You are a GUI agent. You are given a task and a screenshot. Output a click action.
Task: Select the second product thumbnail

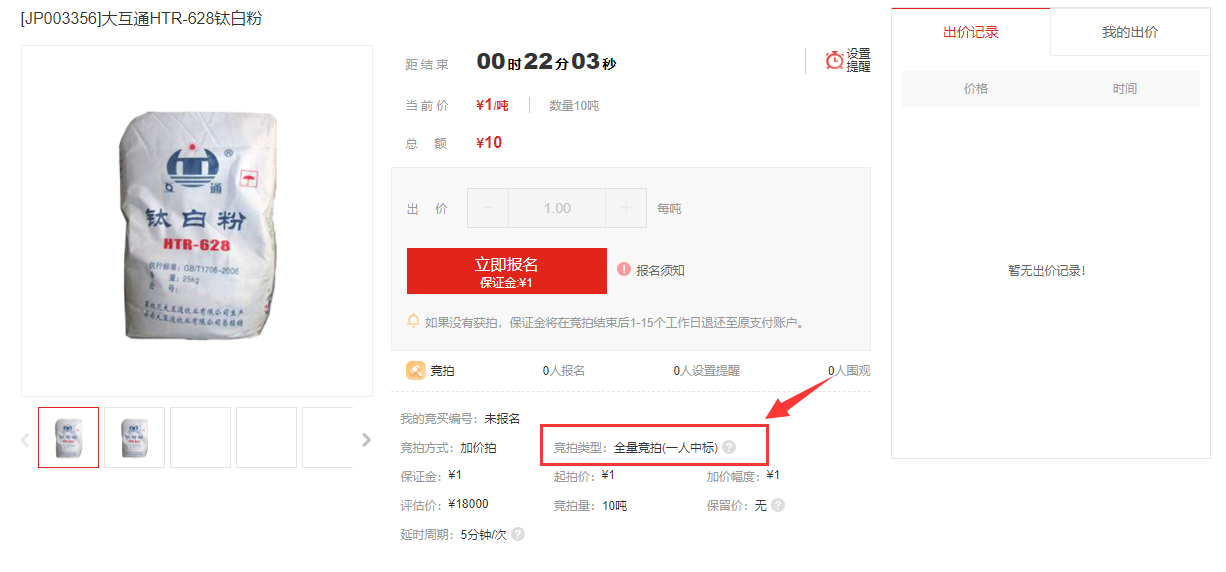point(135,437)
